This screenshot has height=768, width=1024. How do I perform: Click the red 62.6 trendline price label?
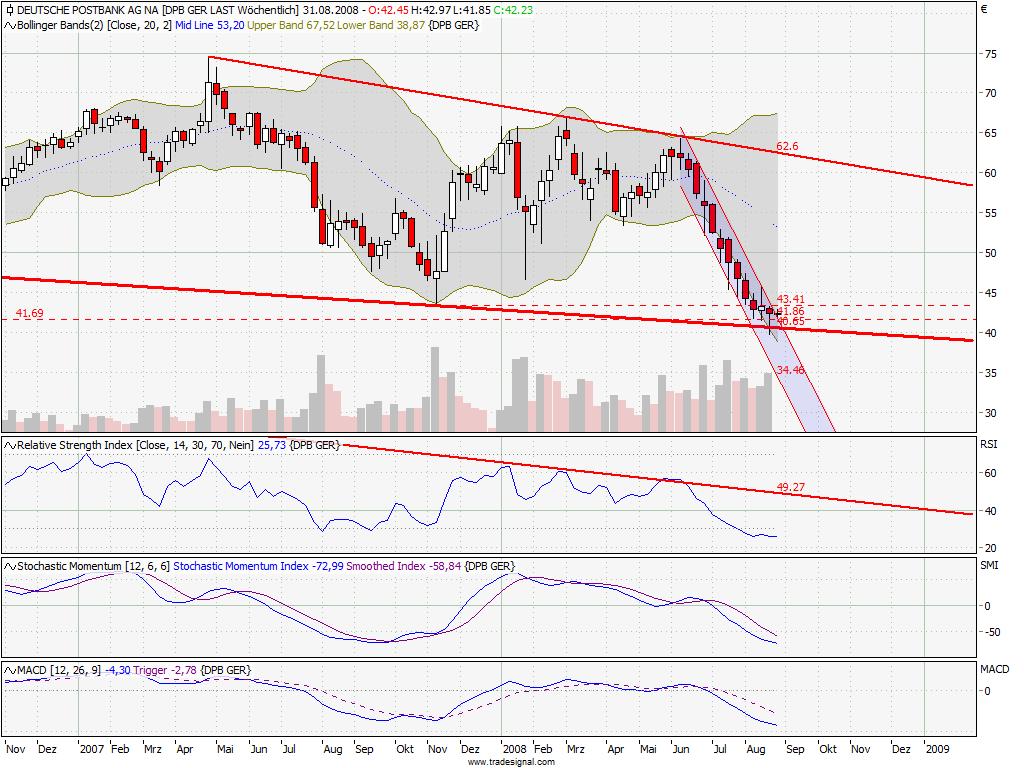click(x=785, y=146)
